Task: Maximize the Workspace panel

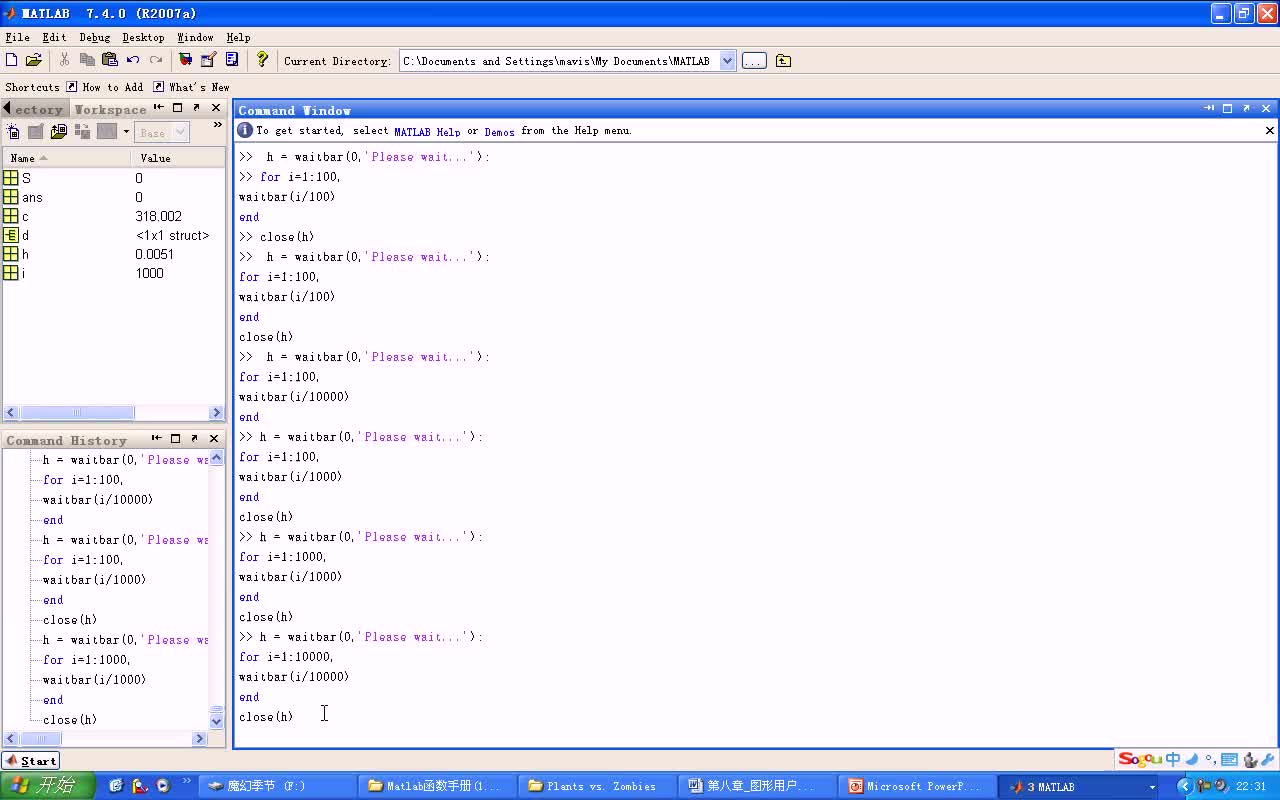Action: 178,108
